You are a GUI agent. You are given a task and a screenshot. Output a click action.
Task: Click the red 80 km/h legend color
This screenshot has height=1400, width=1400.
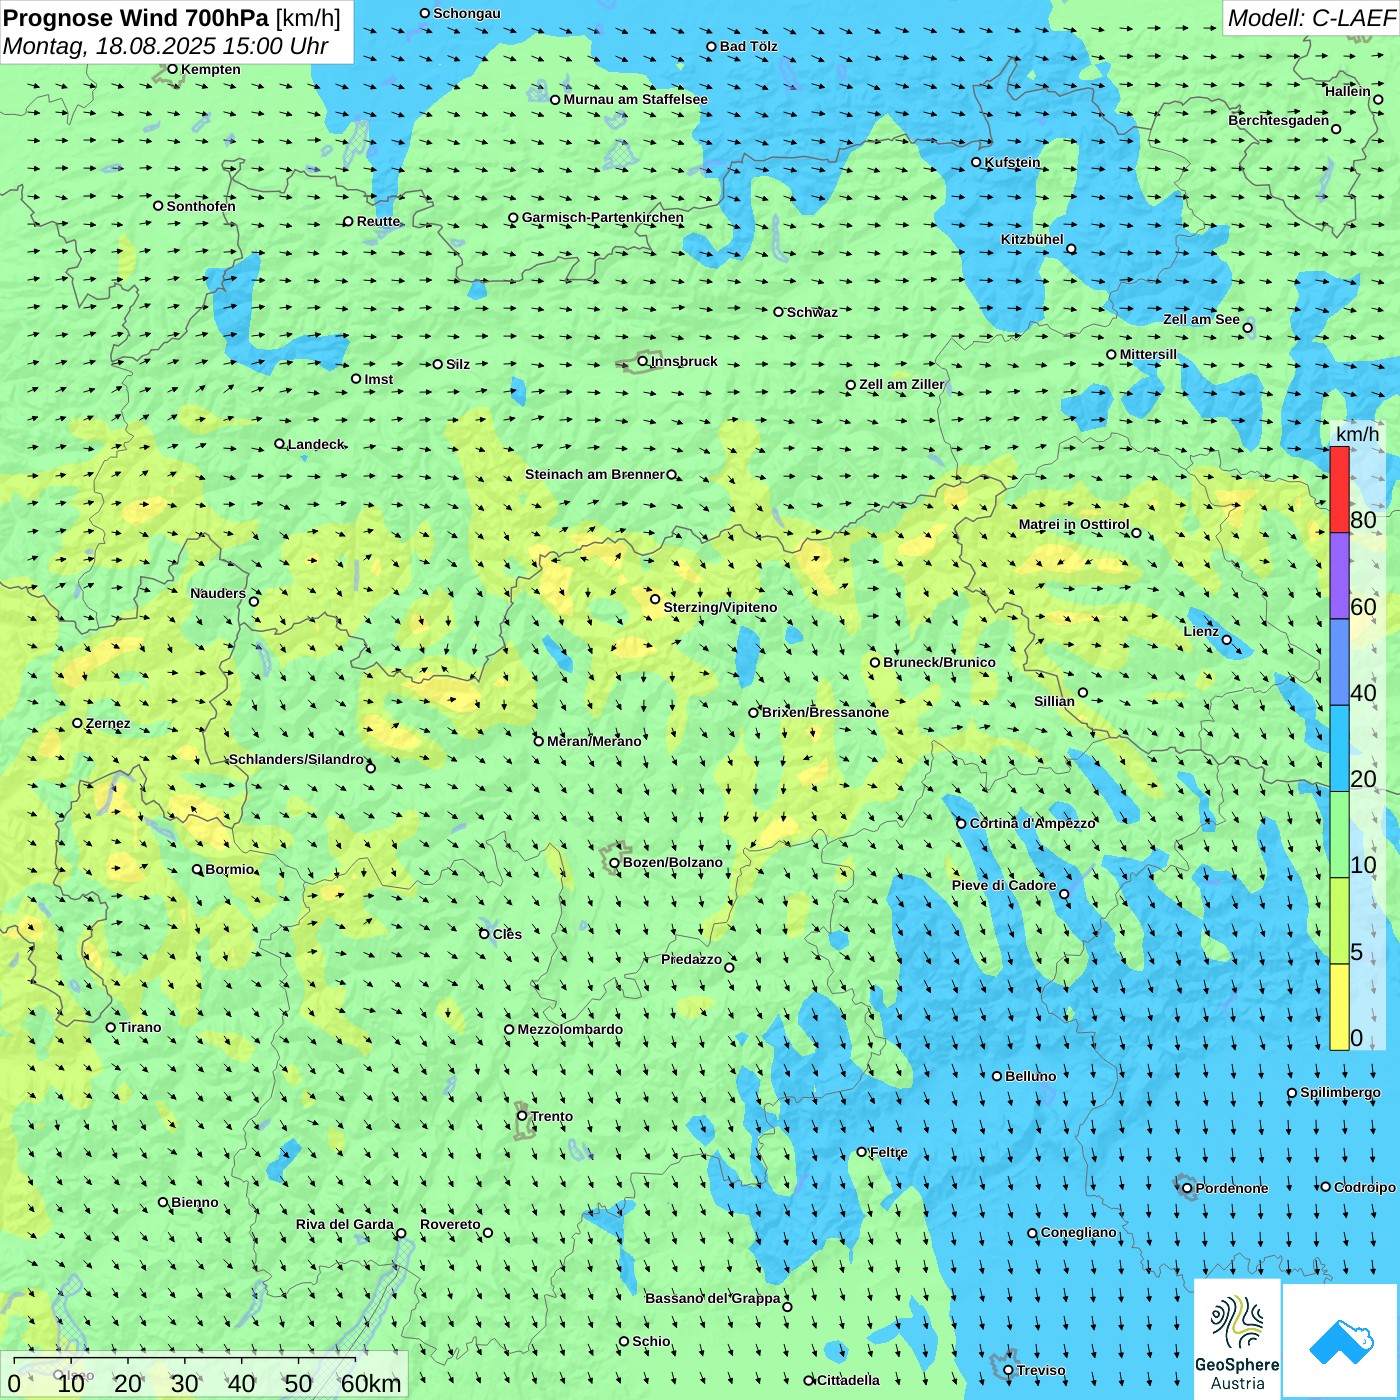[x=1339, y=490]
